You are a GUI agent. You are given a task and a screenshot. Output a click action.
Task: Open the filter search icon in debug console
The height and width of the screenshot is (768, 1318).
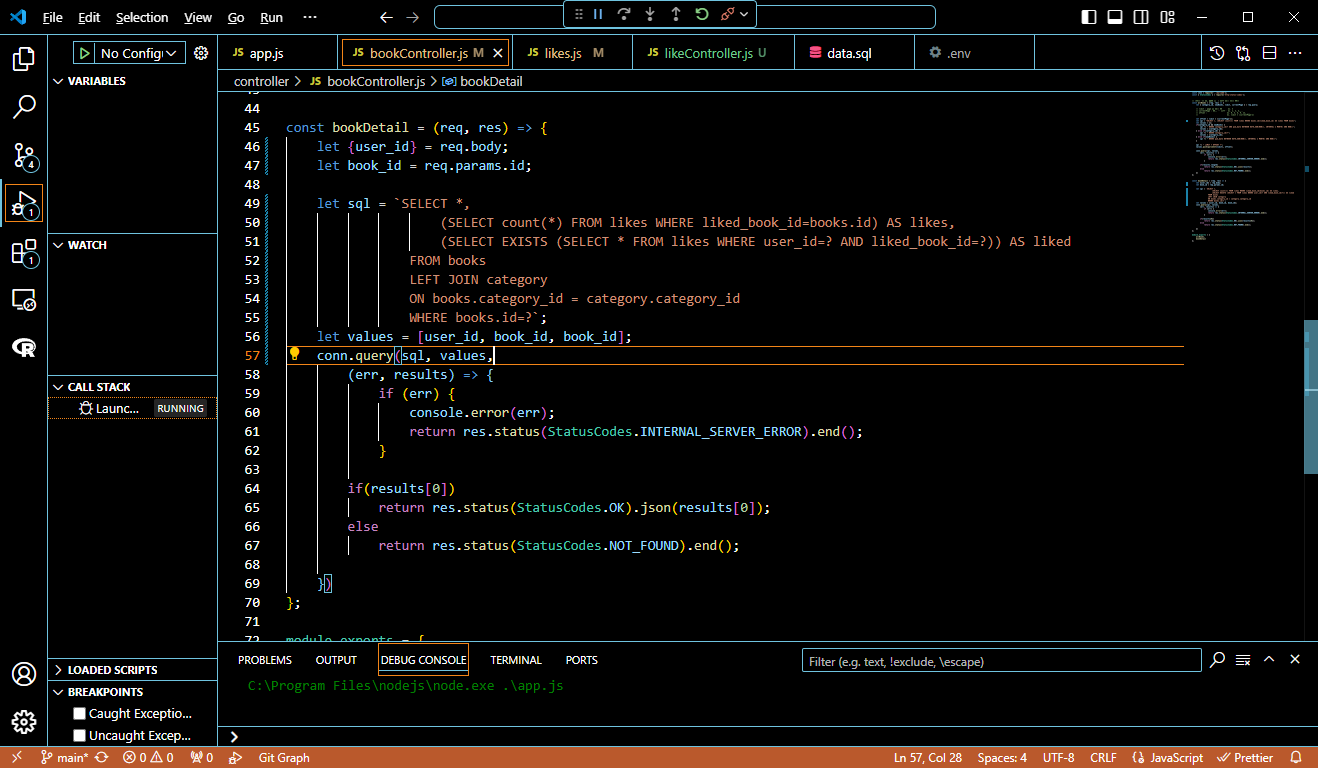coord(1218,660)
